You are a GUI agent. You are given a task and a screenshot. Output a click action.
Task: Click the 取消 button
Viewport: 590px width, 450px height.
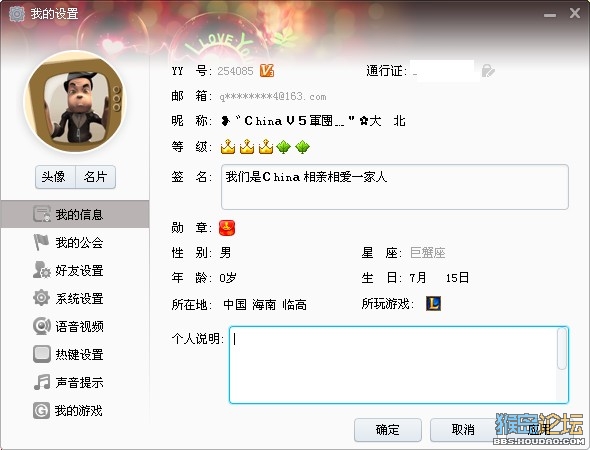[463, 430]
